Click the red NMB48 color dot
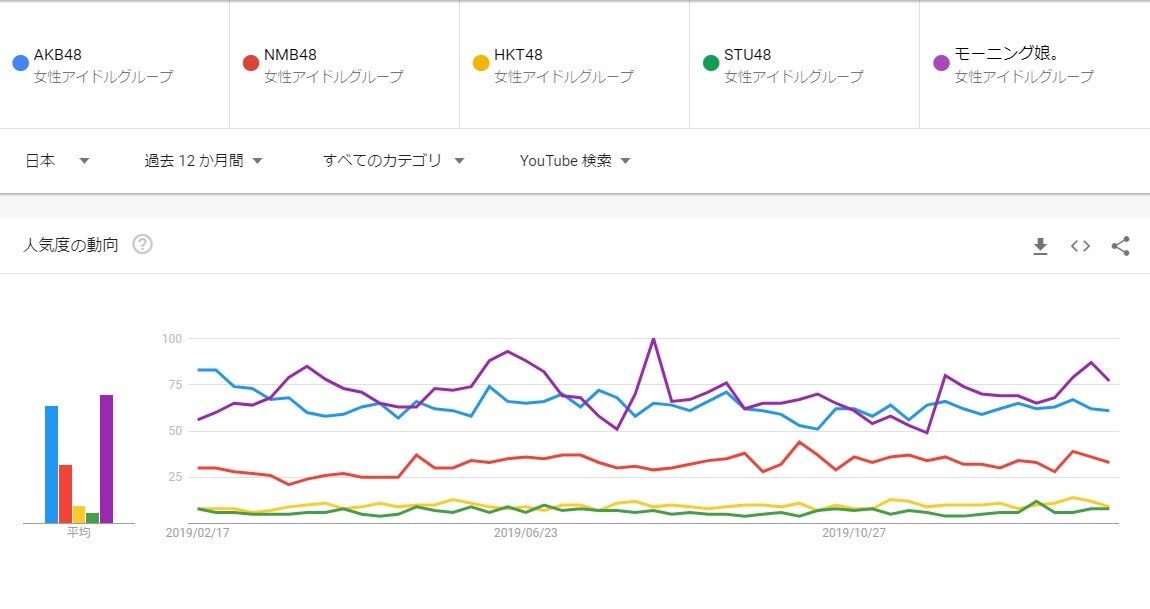Screen dimensions: 1150x609 [251, 63]
